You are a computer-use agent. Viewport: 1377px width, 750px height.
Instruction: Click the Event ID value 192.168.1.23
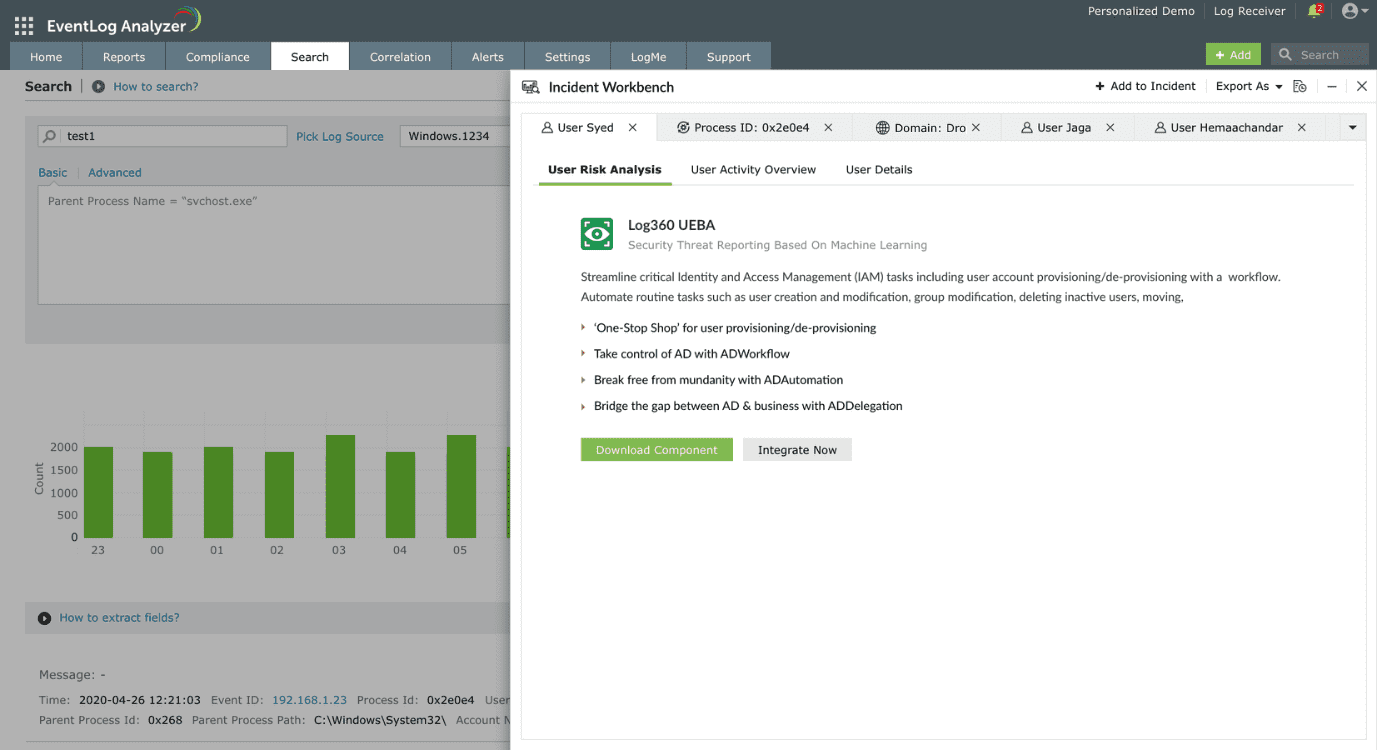point(309,701)
